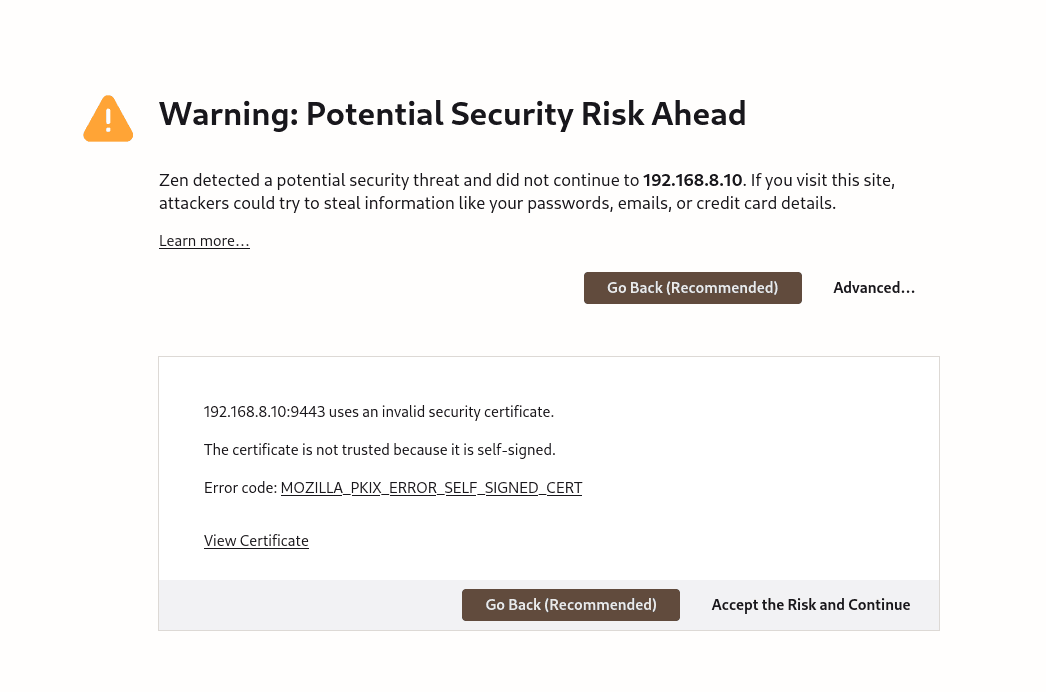Click the Zen detected a potential threat paragraph
The width and height of the screenshot is (1046, 692).
click(527, 192)
